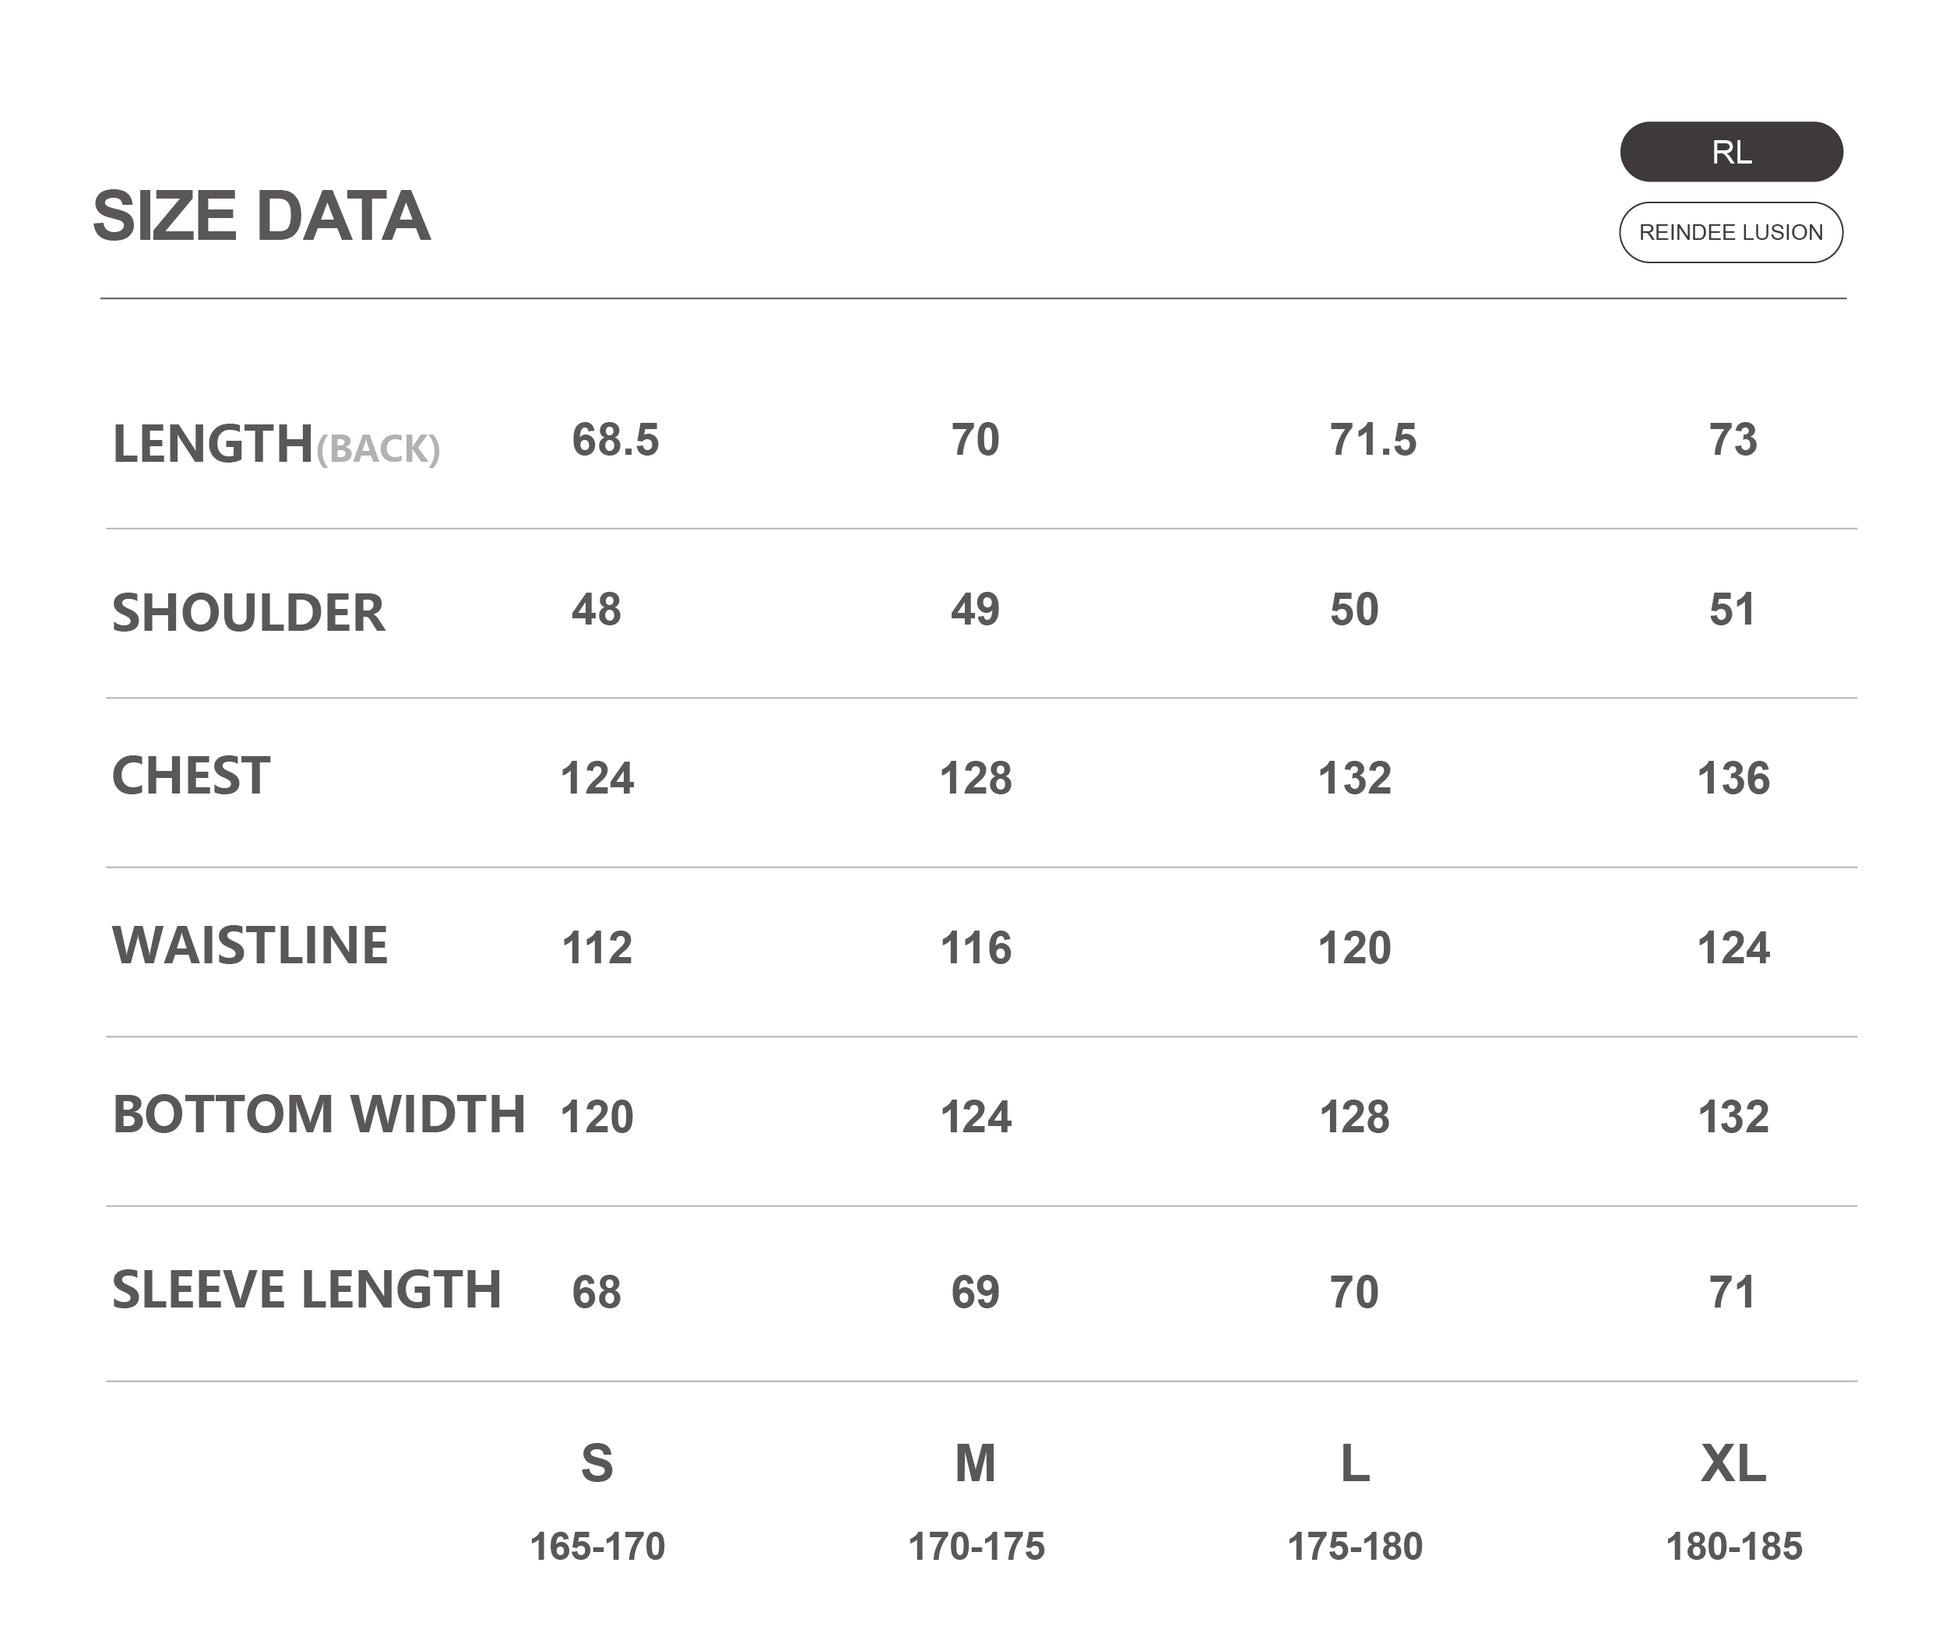Click the chest value 136 for XL
This screenshot has width=1946, height=1626.
click(1733, 778)
